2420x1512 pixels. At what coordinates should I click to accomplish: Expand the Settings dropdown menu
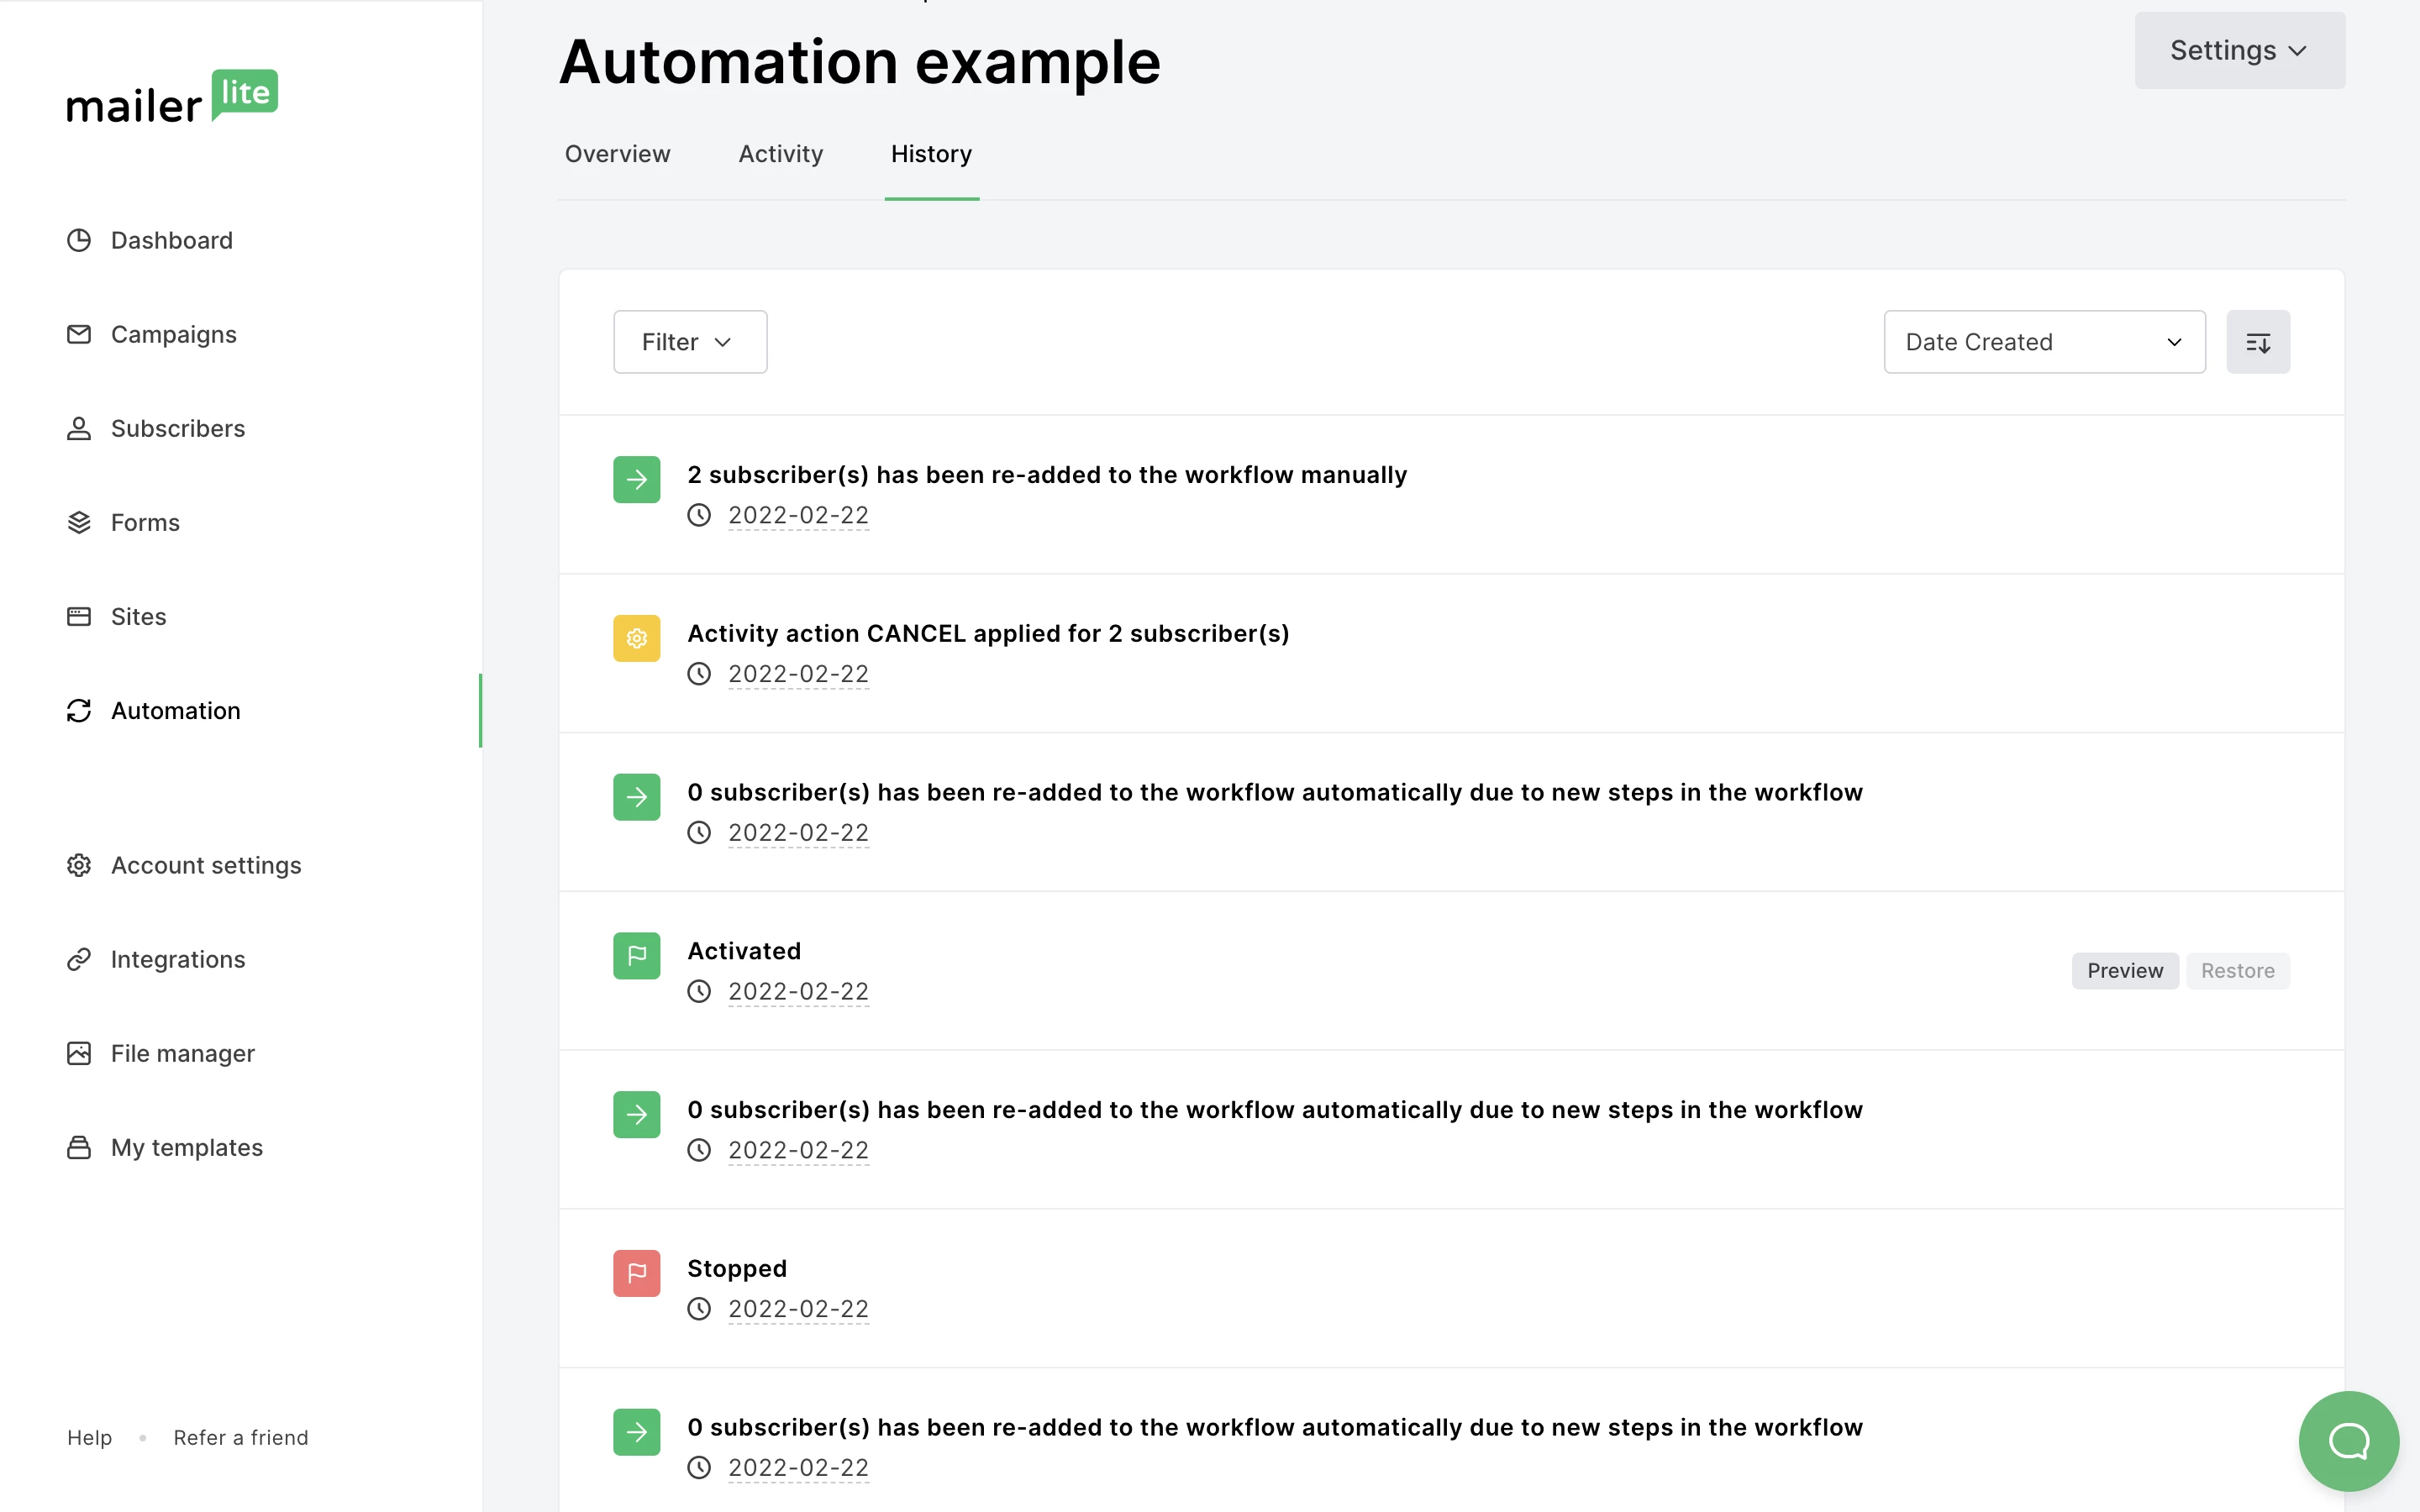point(2239,50)
